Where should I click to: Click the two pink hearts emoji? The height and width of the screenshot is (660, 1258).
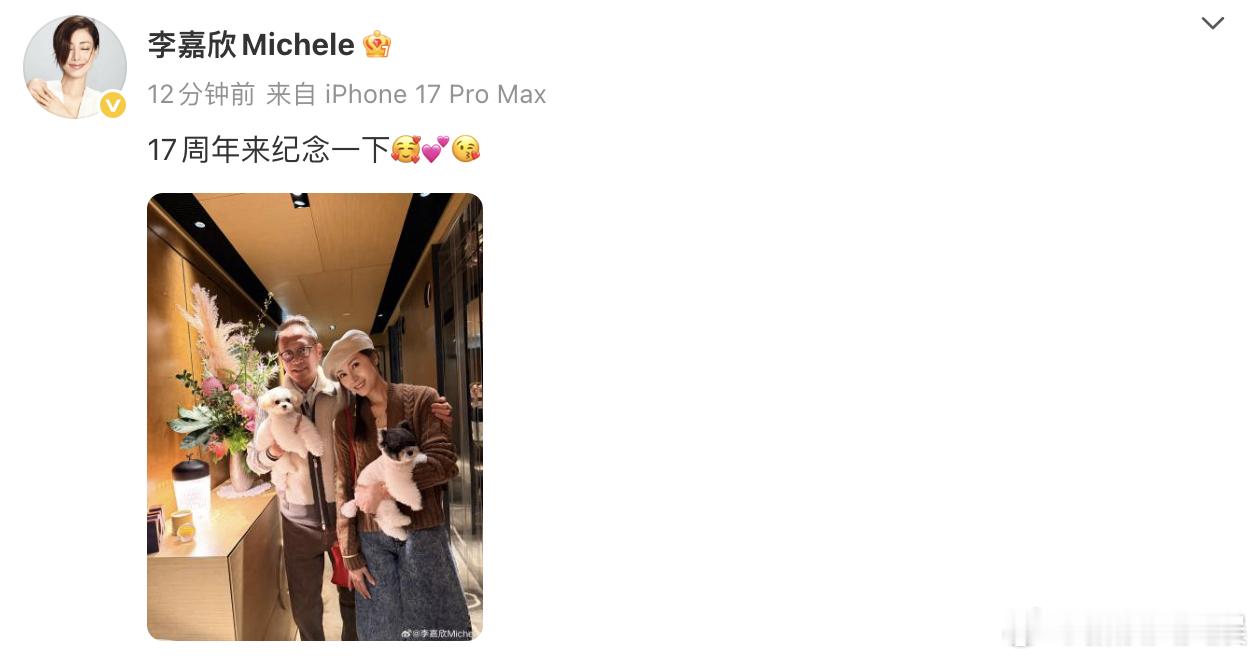pyautogui.click(x=435, y=150)
